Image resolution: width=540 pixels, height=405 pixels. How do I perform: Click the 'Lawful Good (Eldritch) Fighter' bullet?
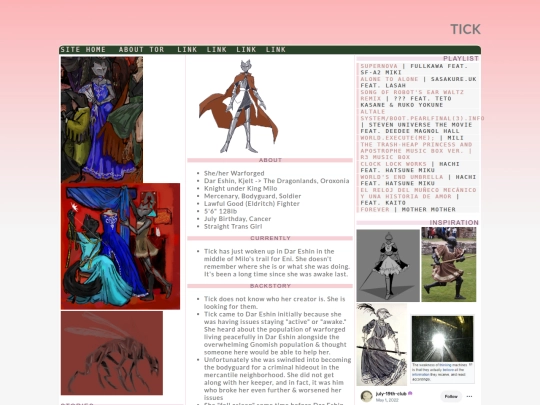[252, 204]
